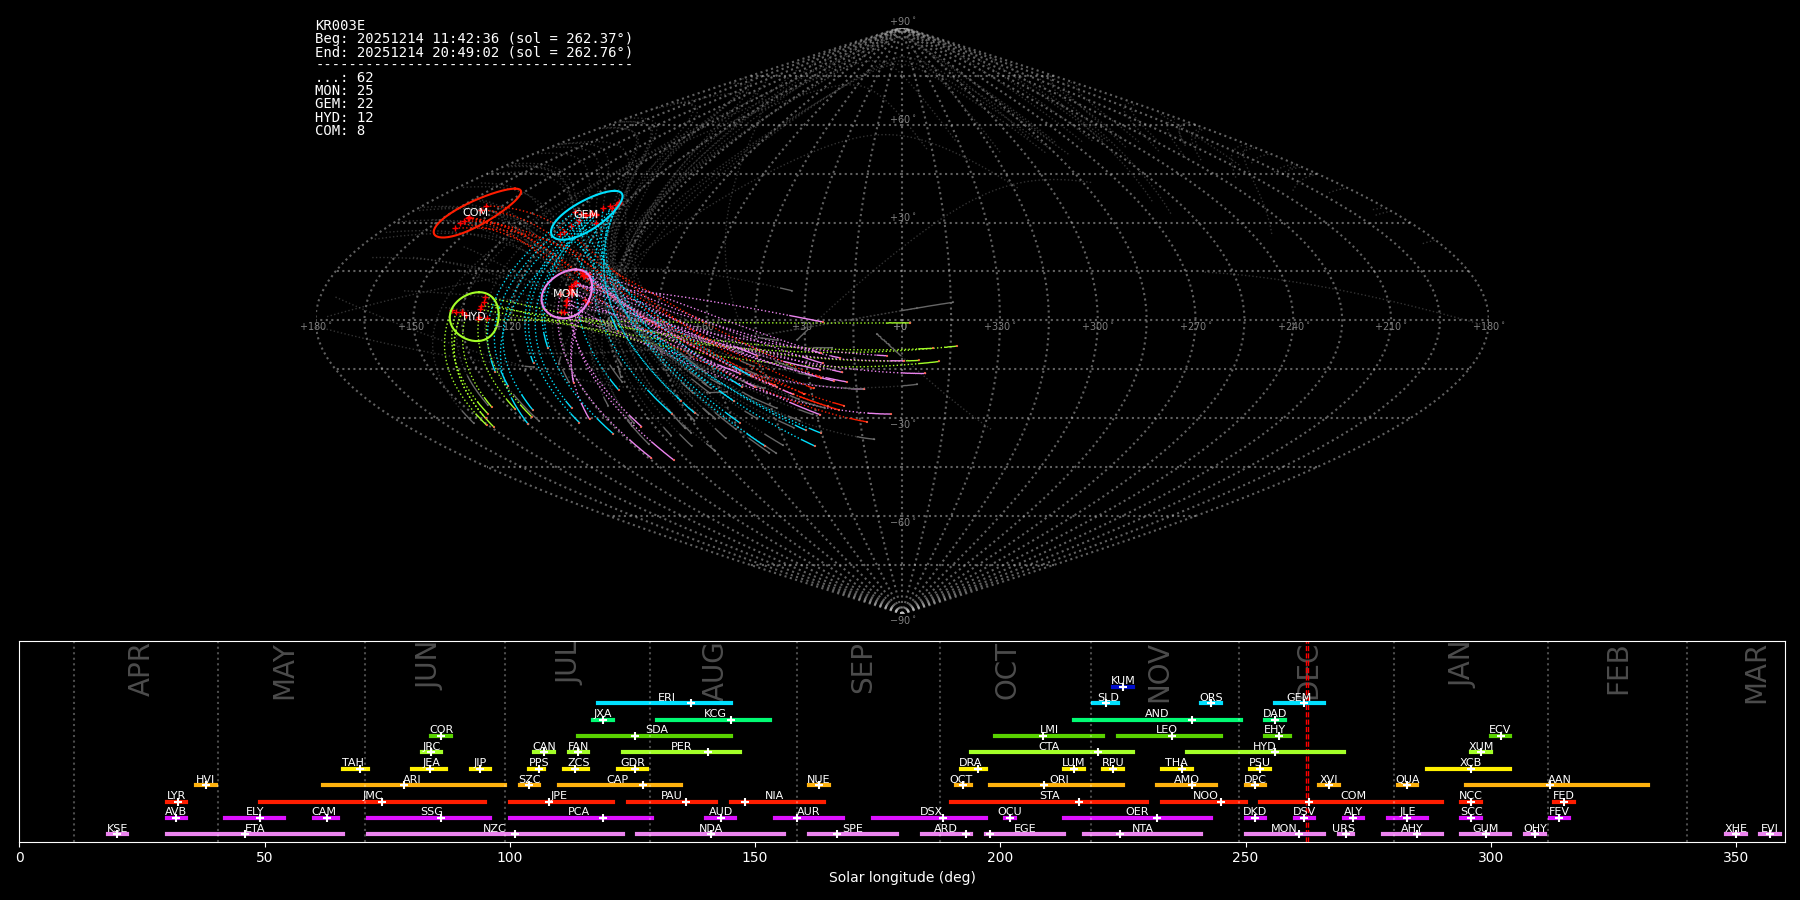Click the AUG month label
The height and width of the screenshot is (900, 1800).
[x=713, y=672]
